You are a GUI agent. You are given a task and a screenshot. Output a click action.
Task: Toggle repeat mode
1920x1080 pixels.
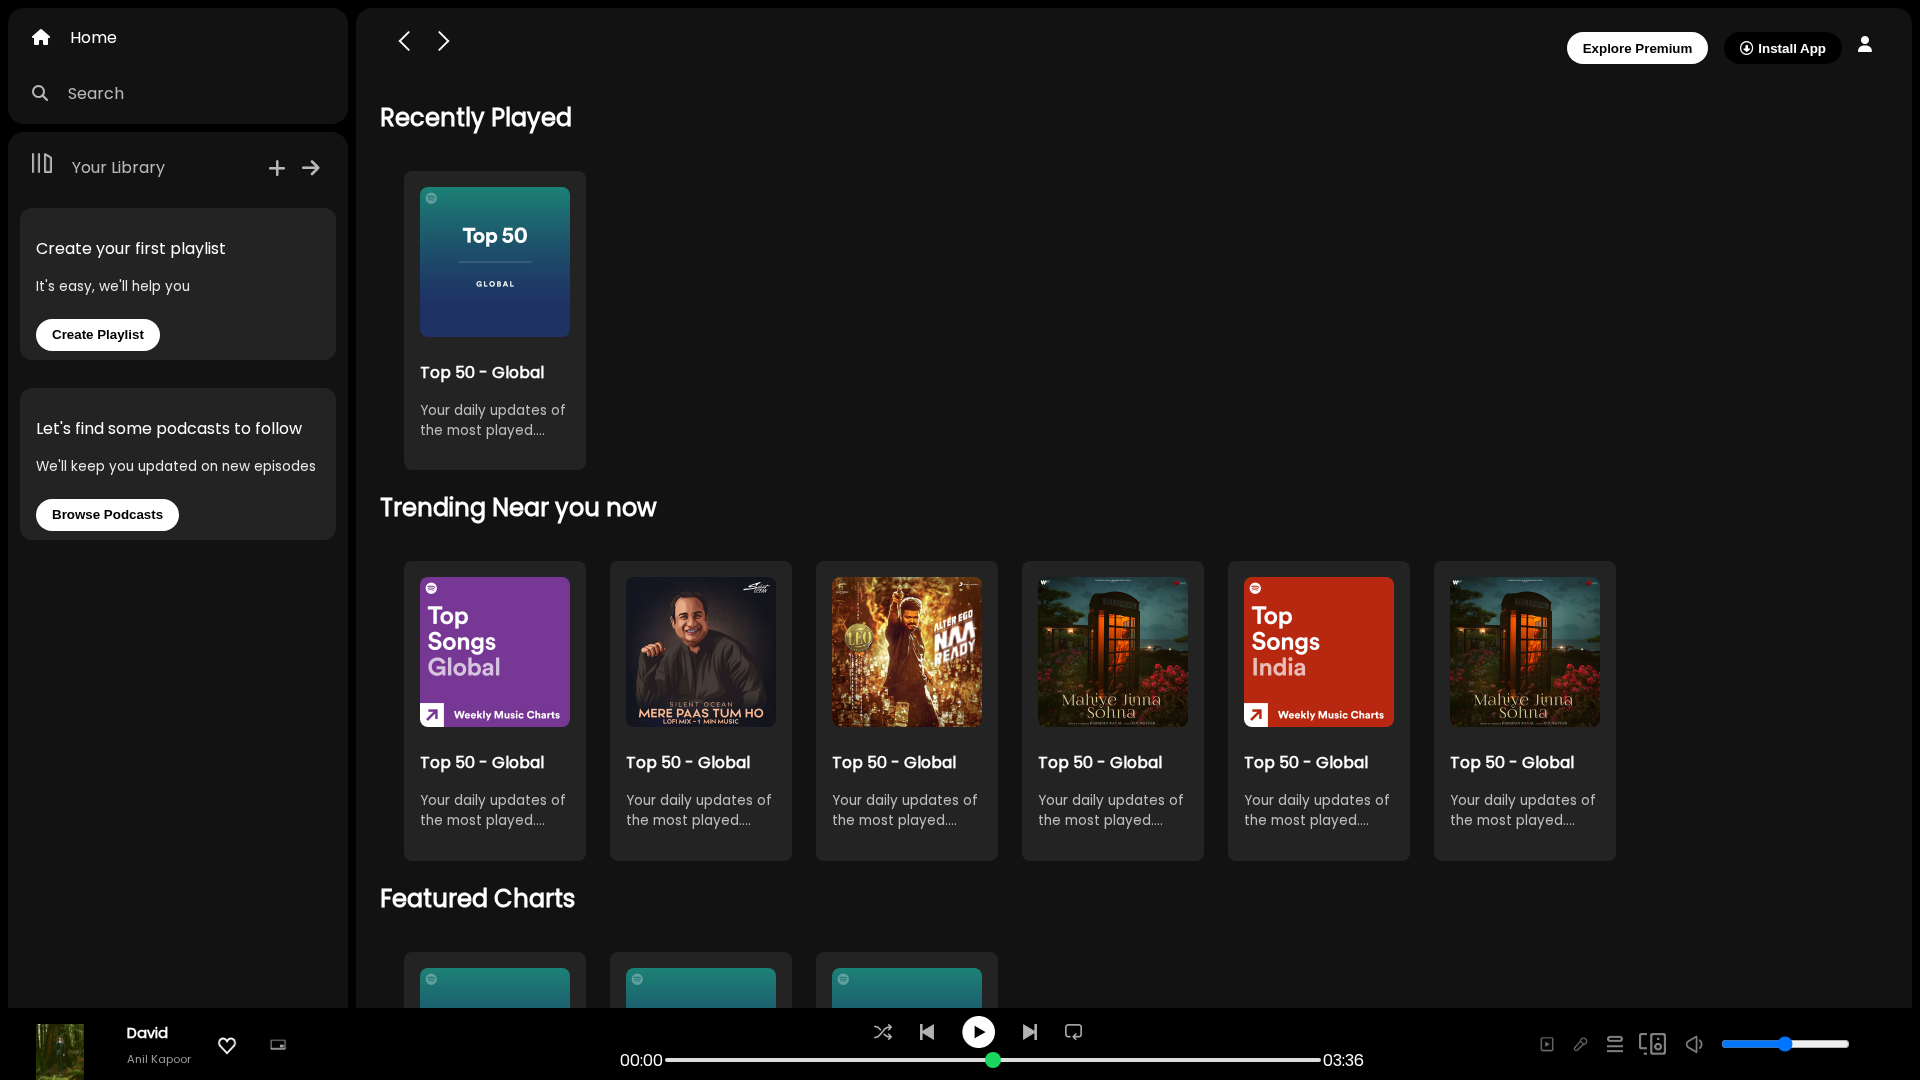(x=1074, y=1032)
